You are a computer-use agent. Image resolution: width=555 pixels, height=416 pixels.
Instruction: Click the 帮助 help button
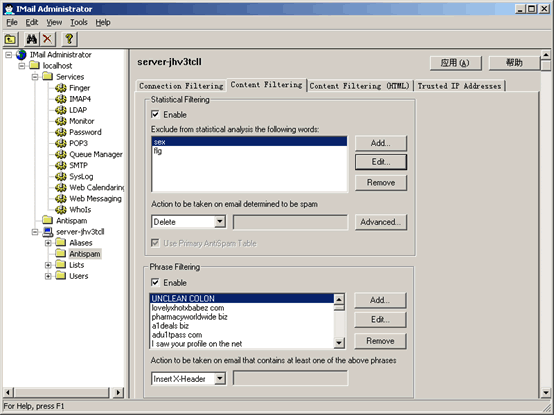coord(514,63)
